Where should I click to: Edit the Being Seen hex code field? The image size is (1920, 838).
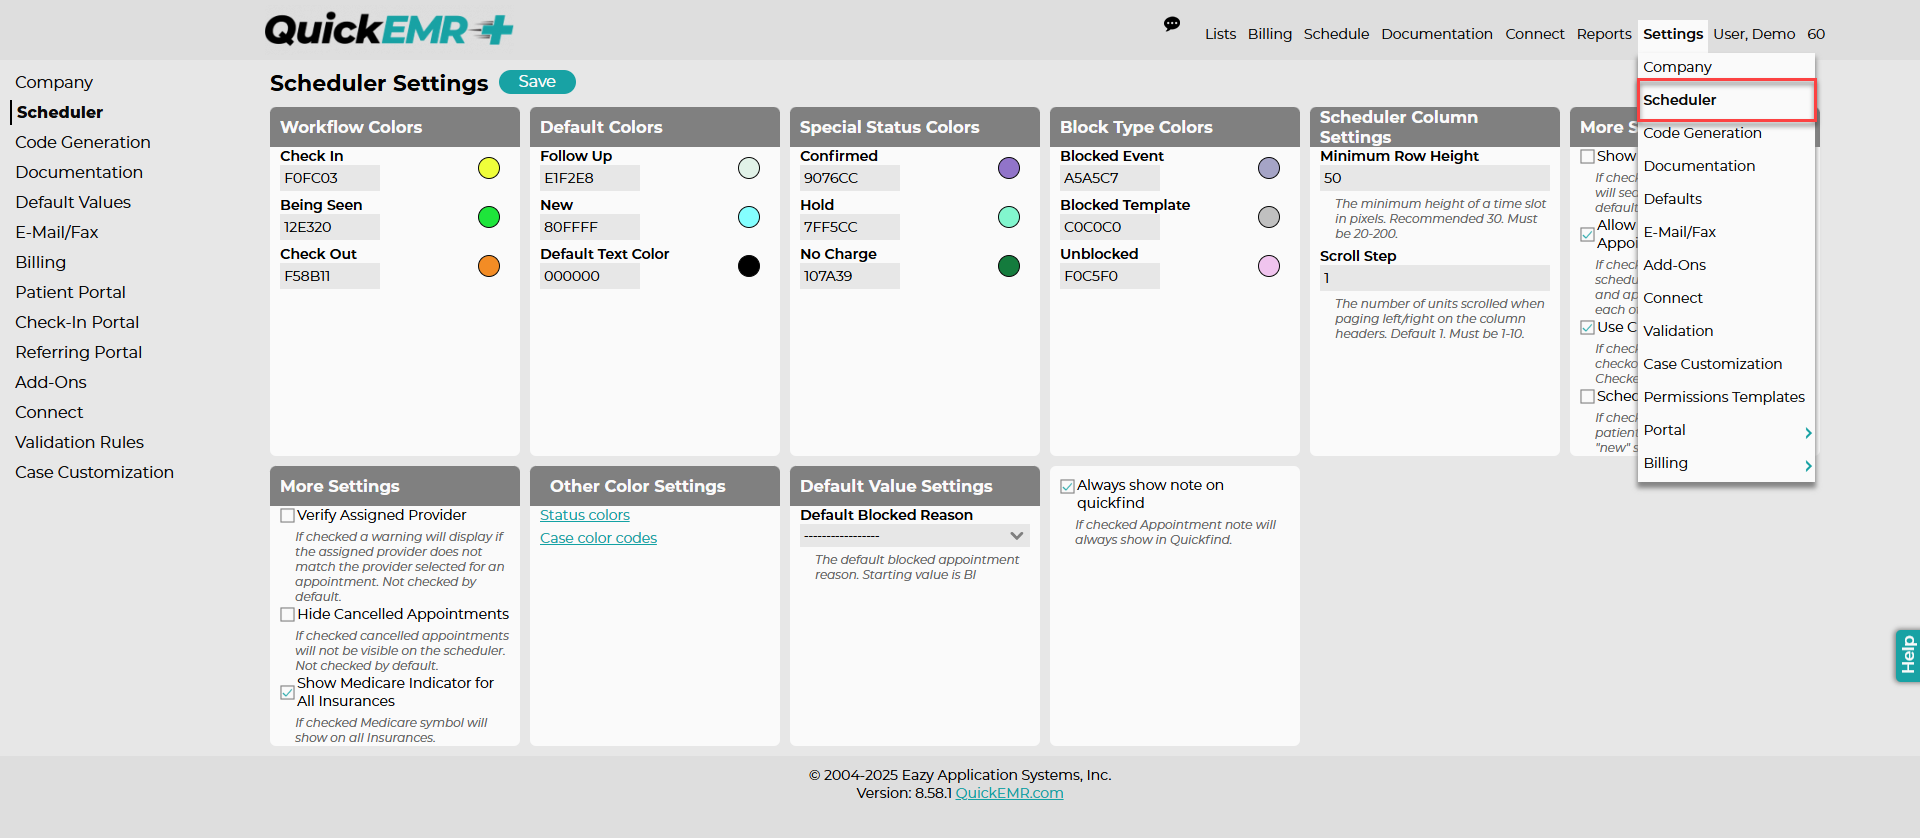coord(330,227)
